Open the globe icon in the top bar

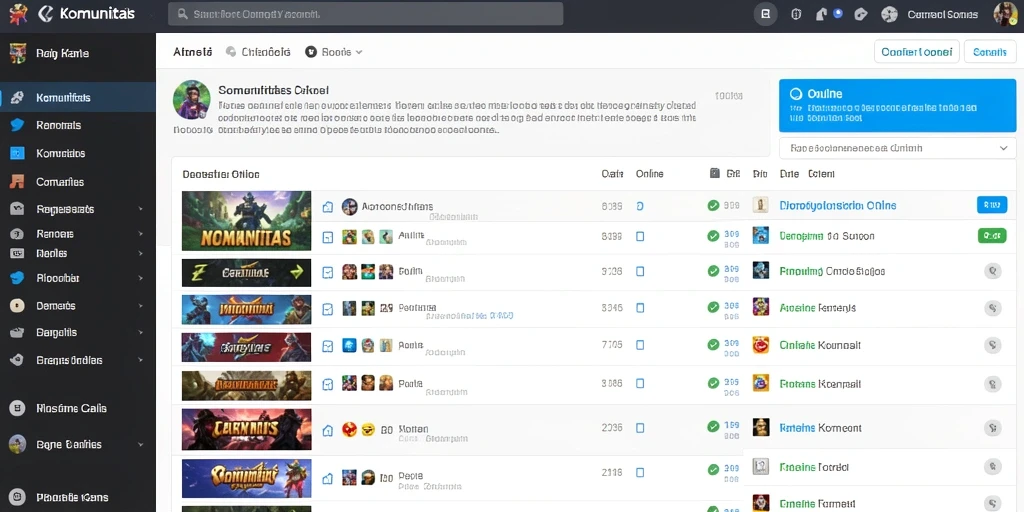tap(889, 14)
